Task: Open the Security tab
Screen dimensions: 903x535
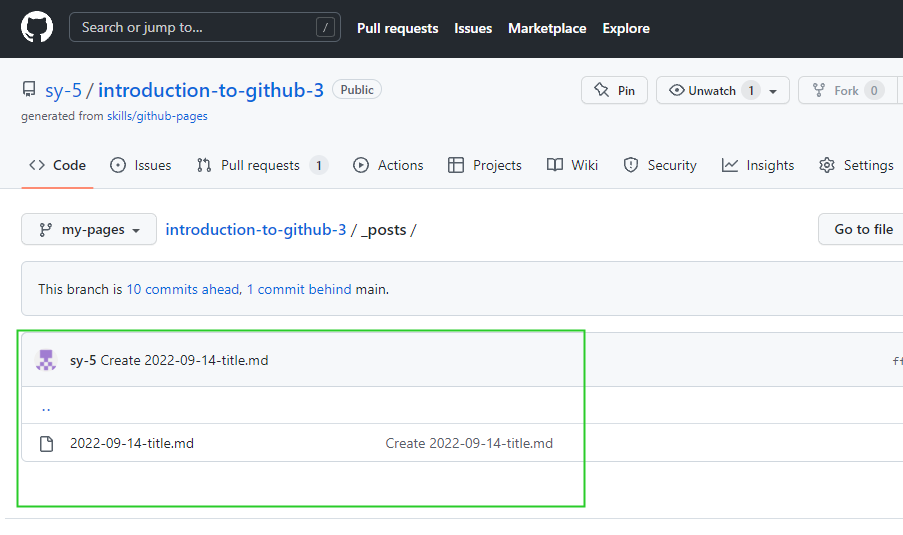Action: (x=660, y=165)
